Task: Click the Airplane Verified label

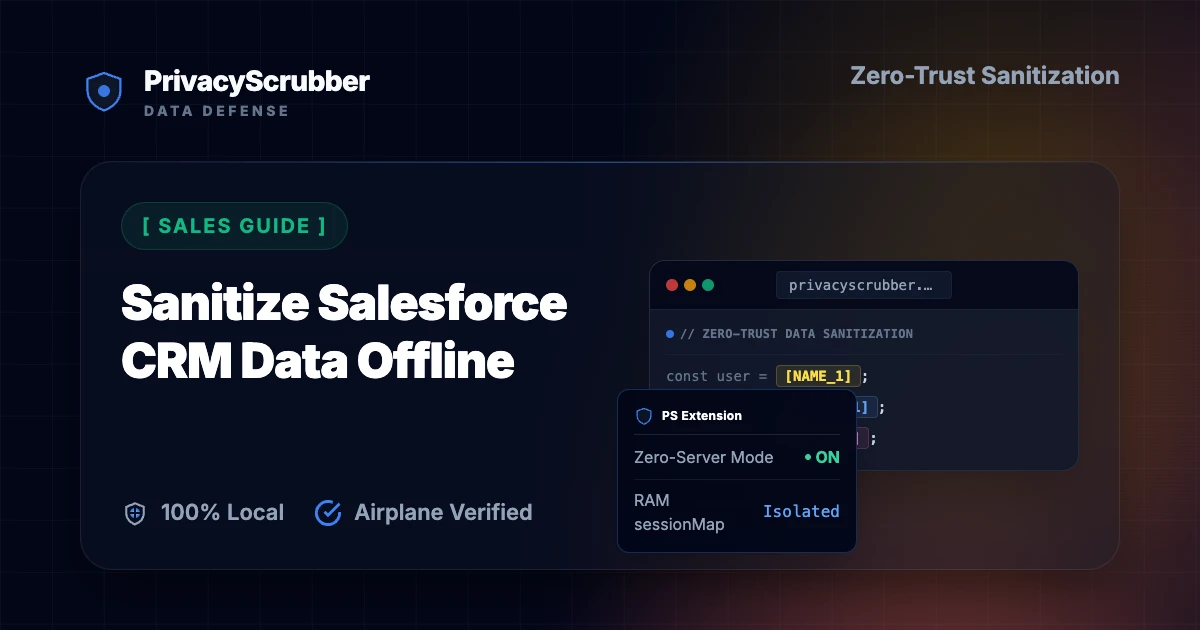Action: 443,513
